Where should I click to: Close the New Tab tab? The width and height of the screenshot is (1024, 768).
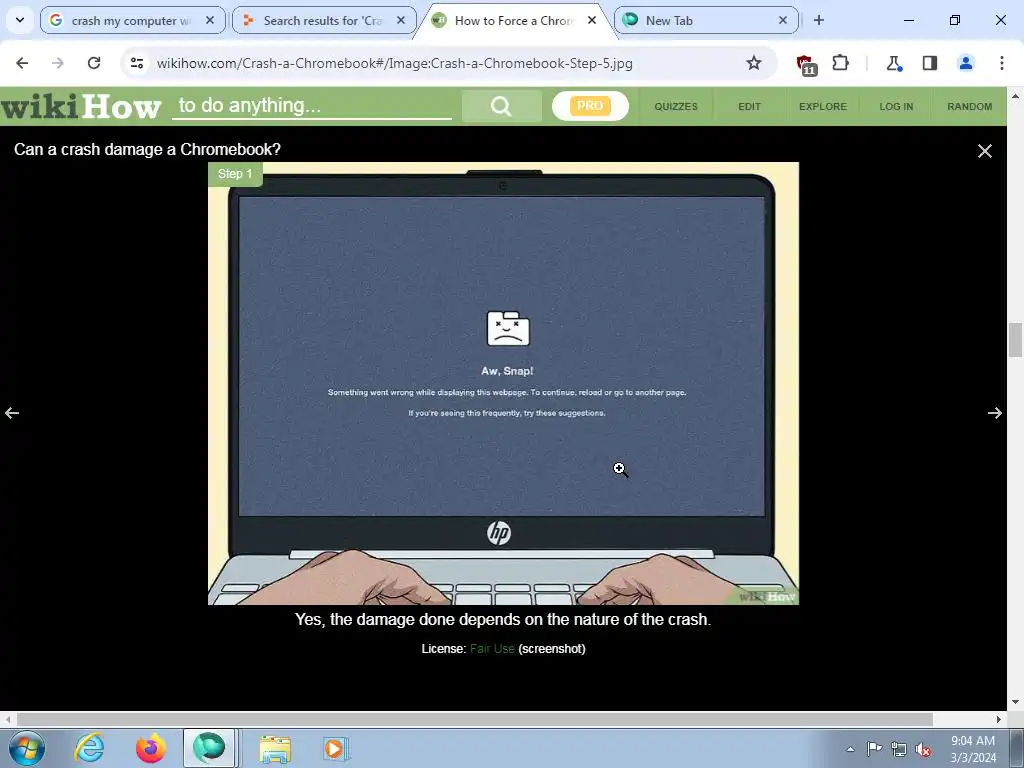783,20
